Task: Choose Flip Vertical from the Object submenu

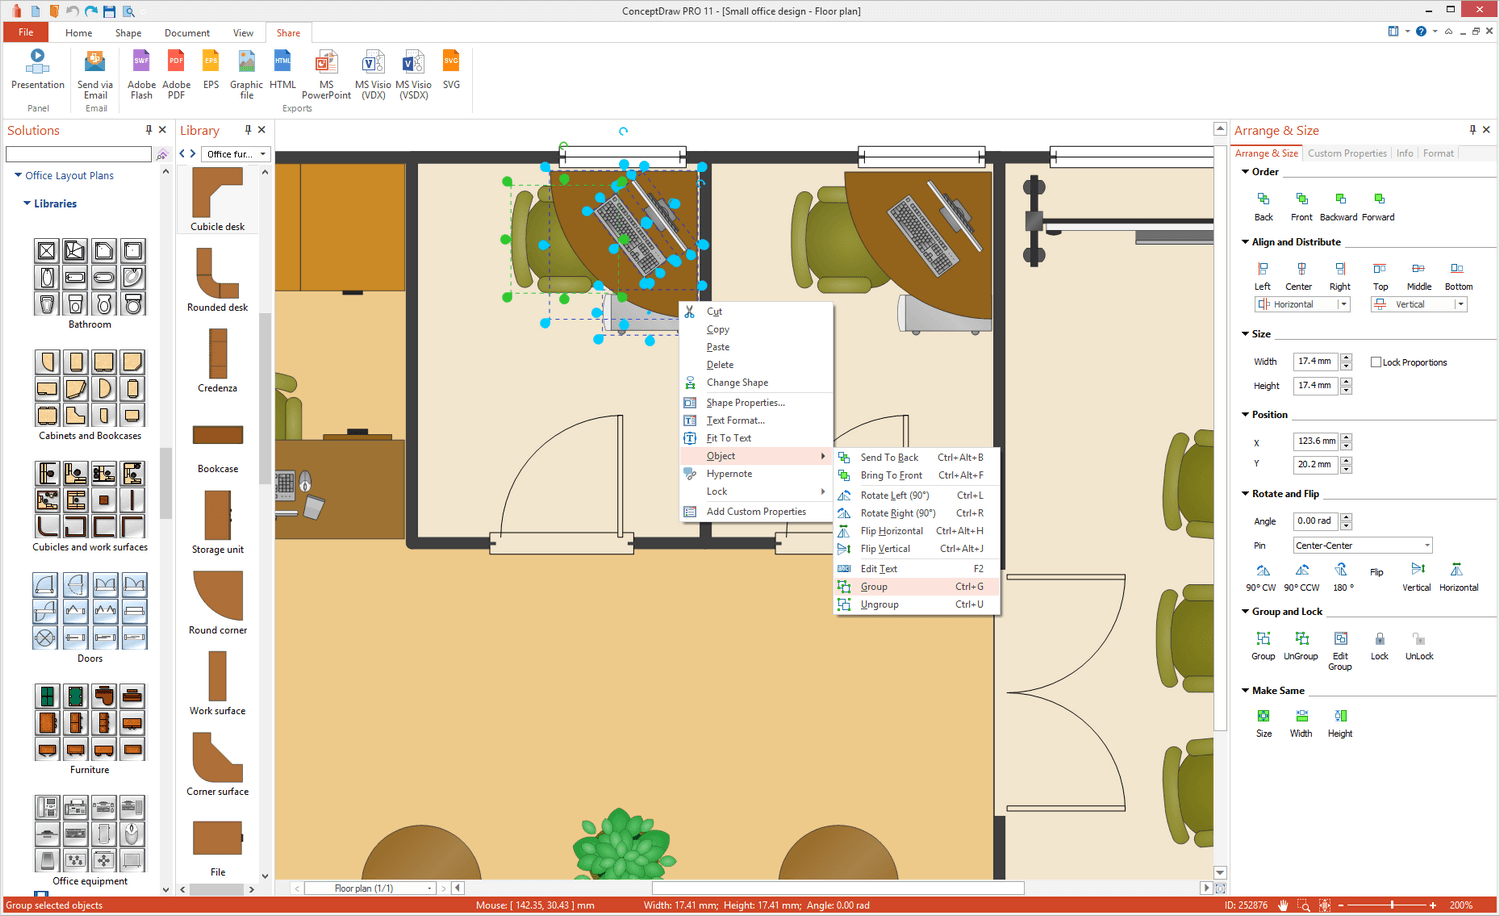Action: (885, 548)
